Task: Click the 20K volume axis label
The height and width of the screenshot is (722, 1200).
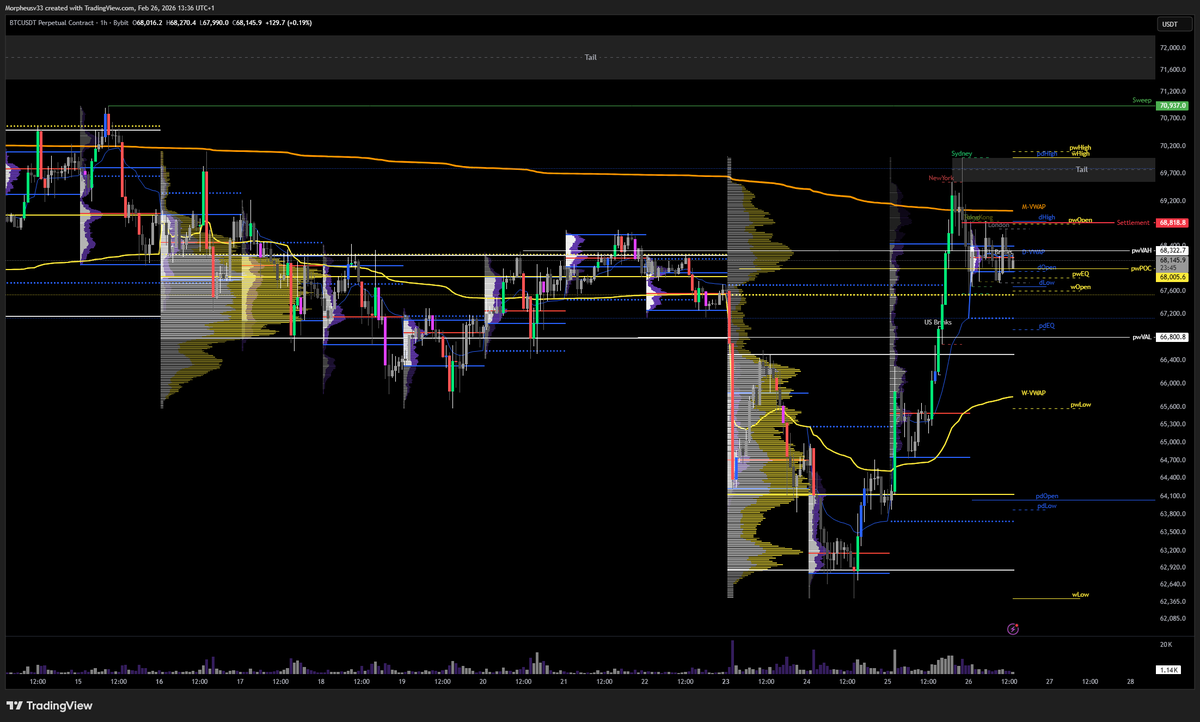Action: 1165,644
